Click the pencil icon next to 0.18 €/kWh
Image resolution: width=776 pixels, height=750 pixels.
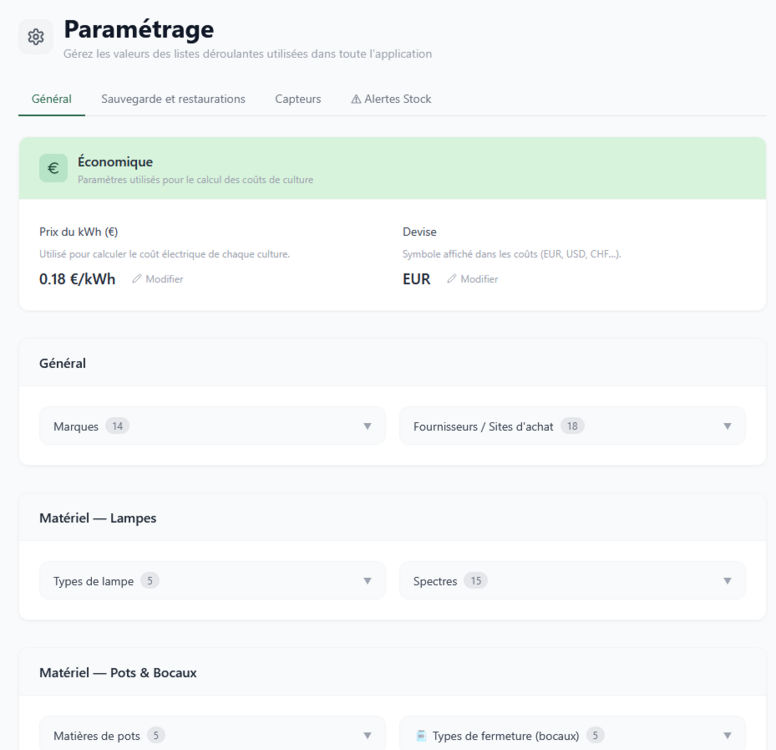point(137,279)
